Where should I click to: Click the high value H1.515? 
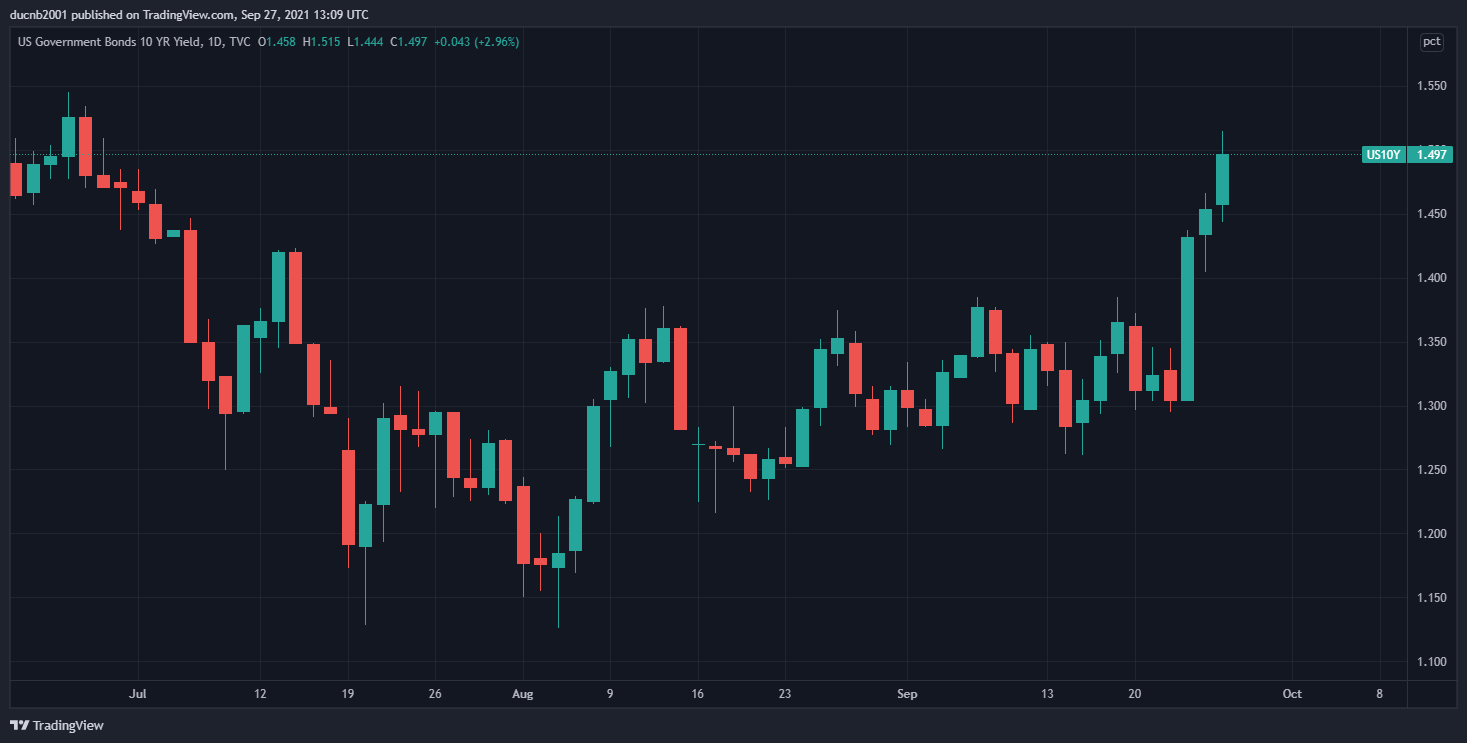pos(321,42)
